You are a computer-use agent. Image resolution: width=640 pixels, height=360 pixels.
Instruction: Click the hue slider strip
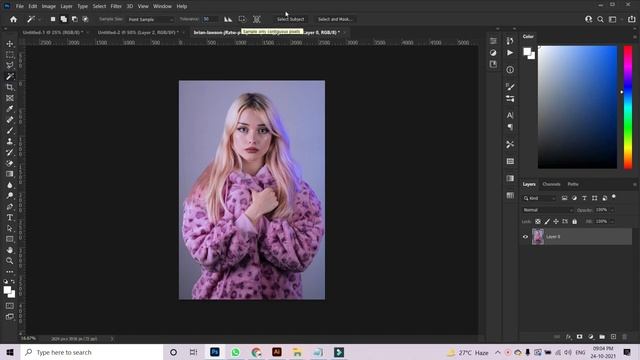click(x=628, y=107)
